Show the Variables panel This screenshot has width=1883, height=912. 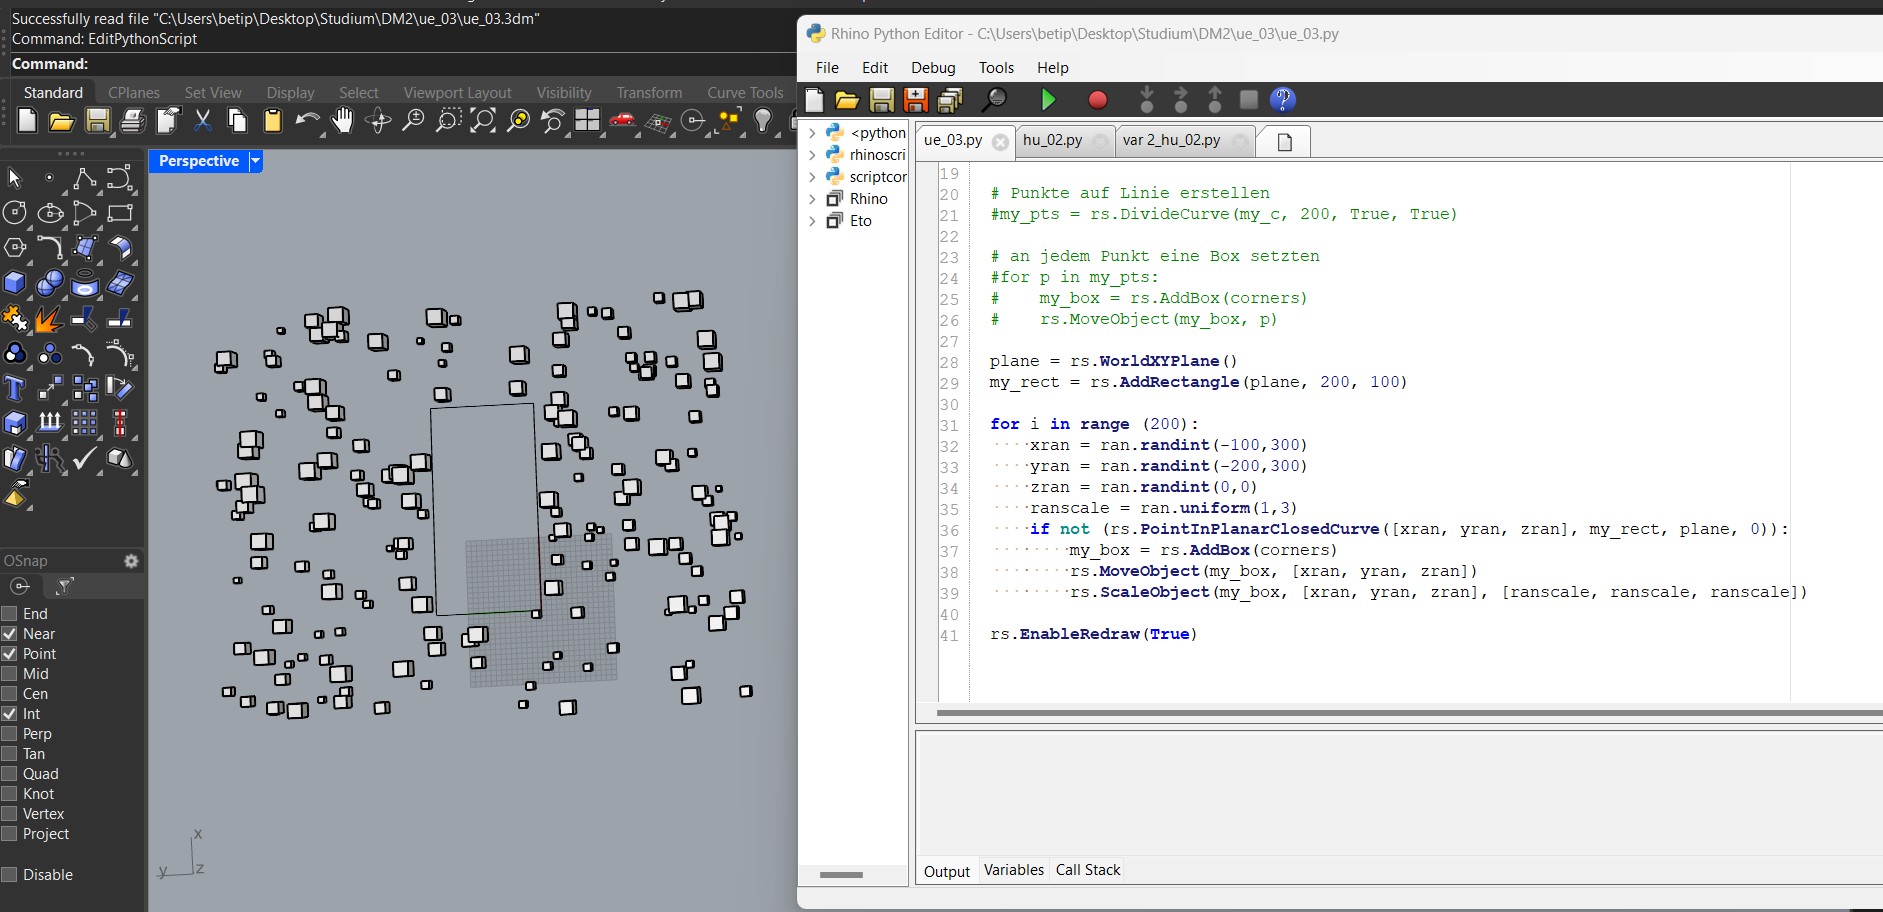pyautogui.click(x=1013, y=869)
